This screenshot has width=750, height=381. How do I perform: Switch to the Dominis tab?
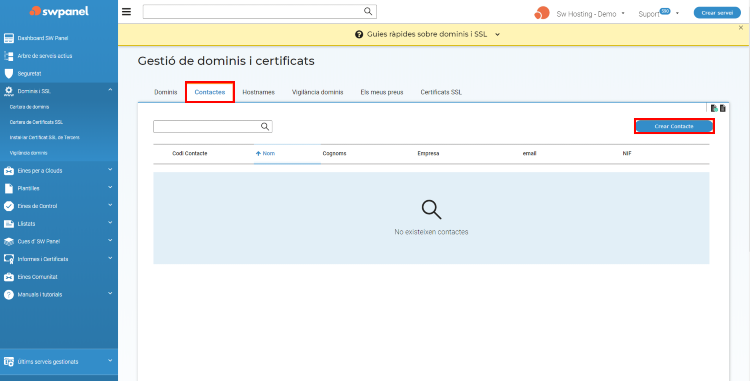165,92
